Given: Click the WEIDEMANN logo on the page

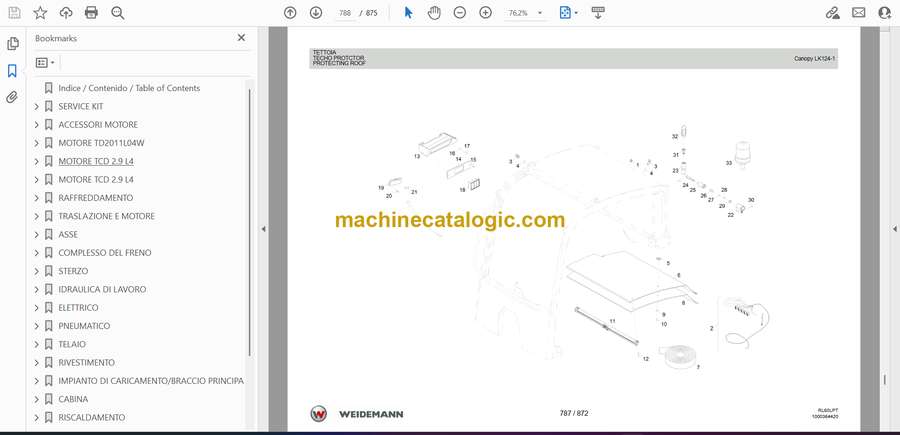Looking at the screenshot, I should point(357,414).
